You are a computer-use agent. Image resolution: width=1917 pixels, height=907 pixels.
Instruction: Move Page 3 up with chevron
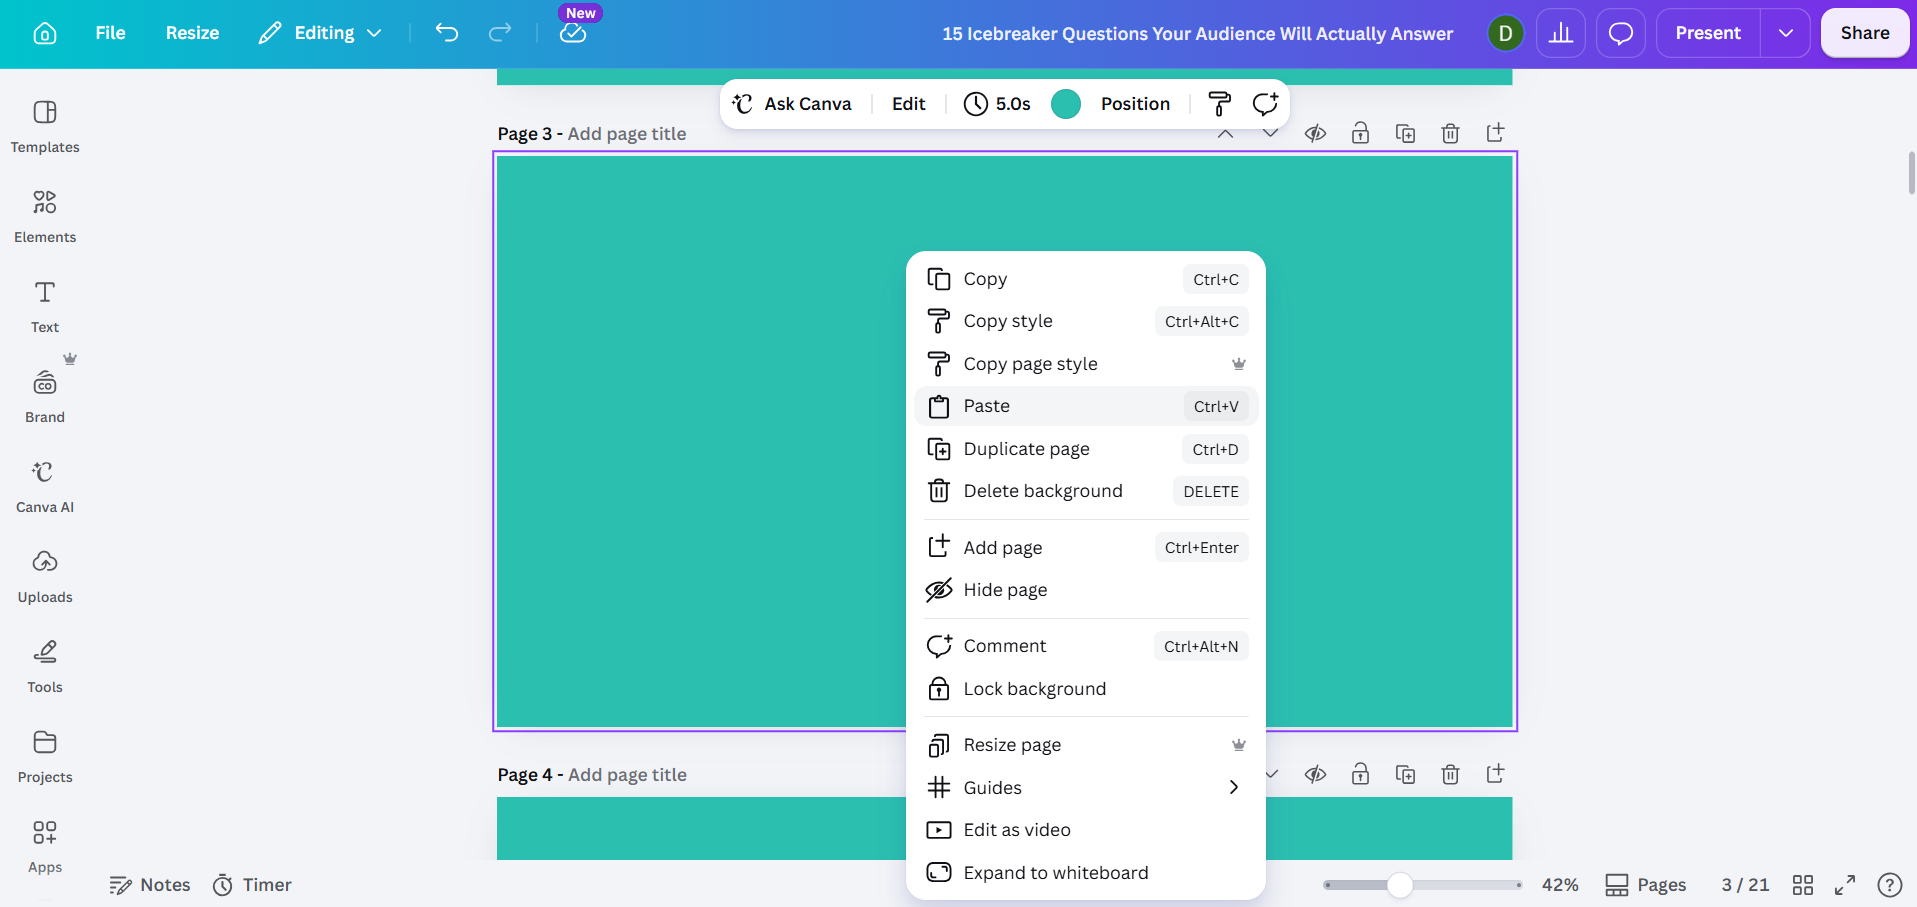[1225, 133]
